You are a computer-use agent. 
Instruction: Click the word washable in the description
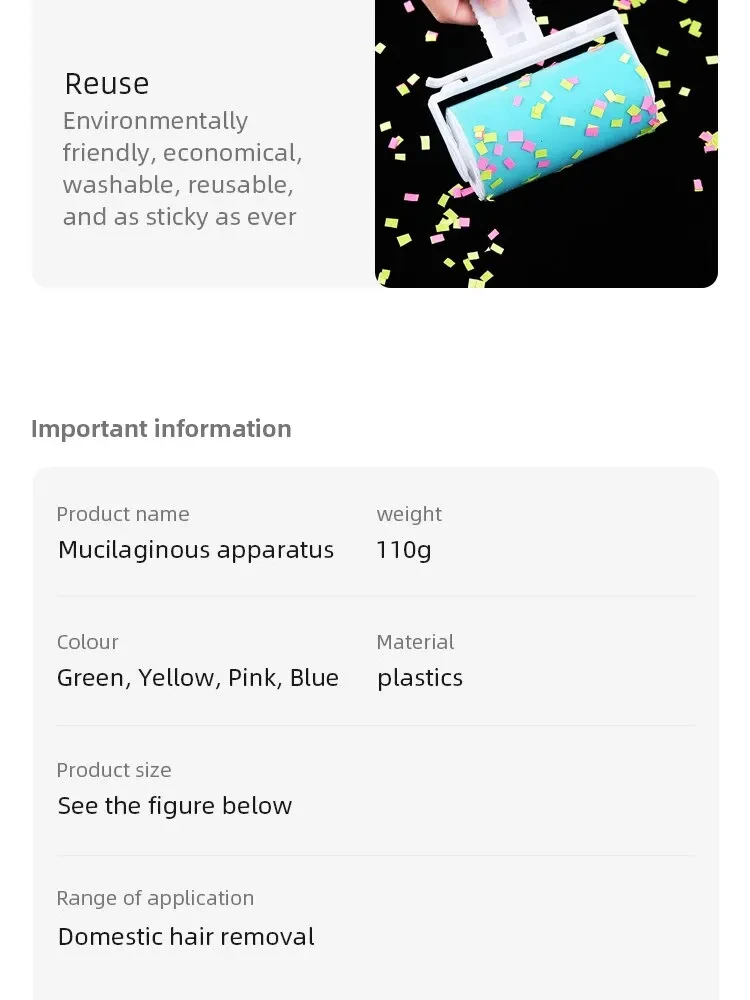(118, 185)
